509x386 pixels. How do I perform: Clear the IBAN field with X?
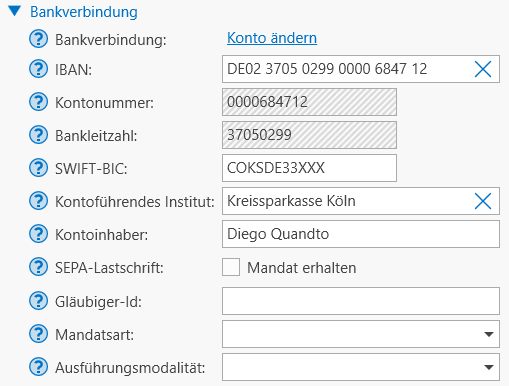(483, 69)
